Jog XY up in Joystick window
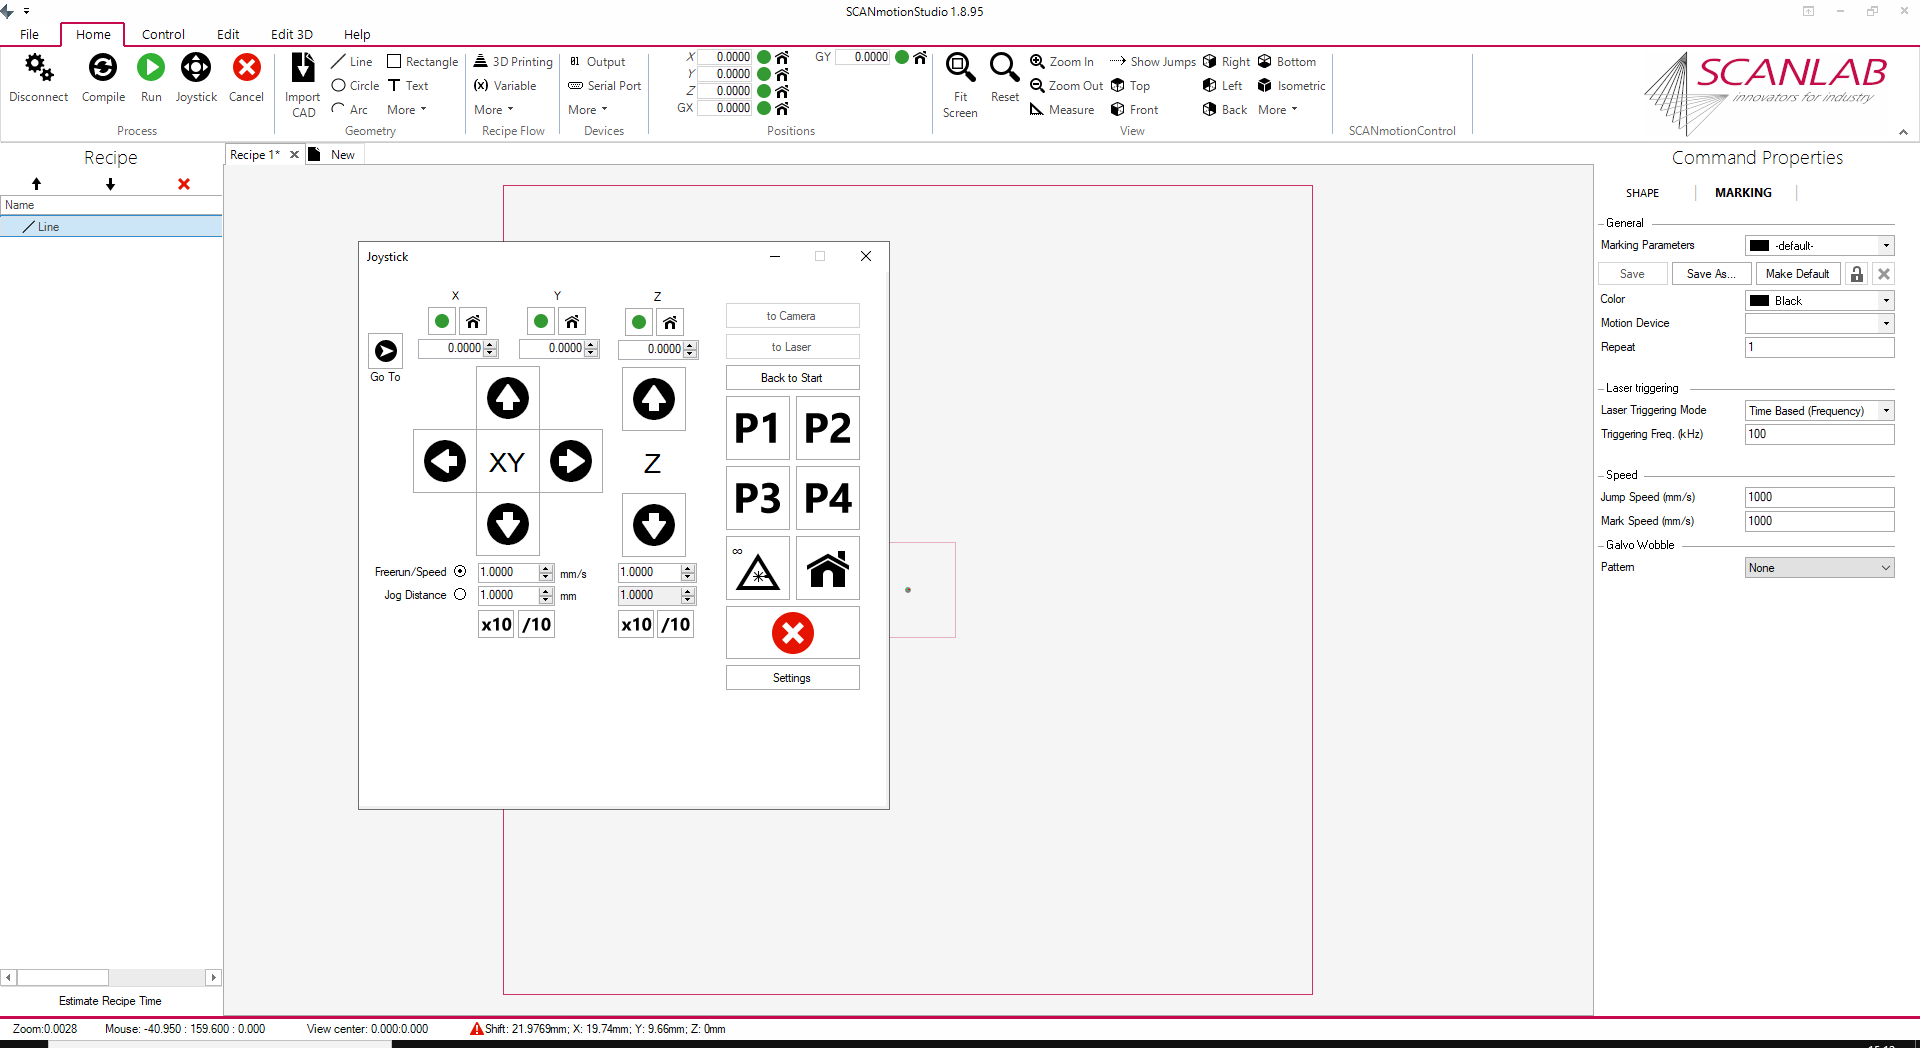Viewport: 1920px width, 1048px height. (x=508, y=398)
